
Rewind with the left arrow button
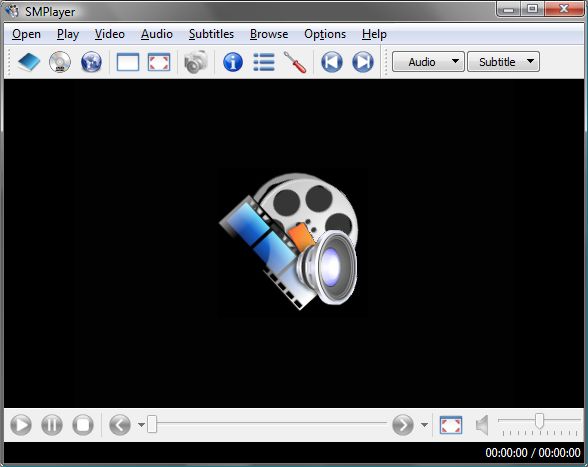pos(120,425)
